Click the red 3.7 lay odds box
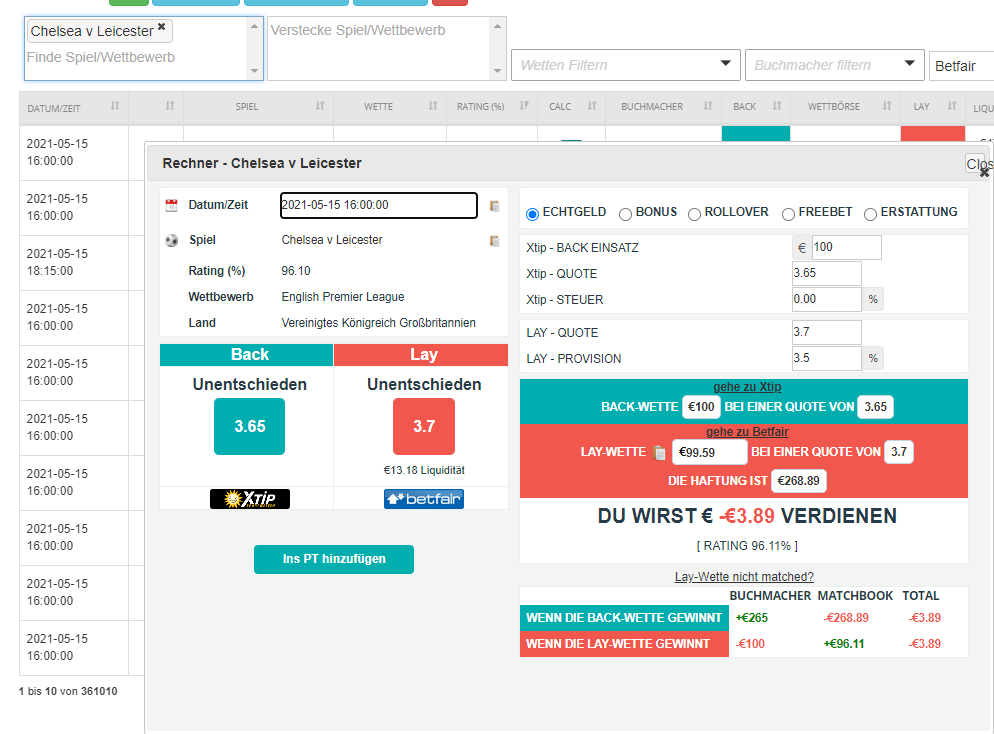This screenshot has width=994, height=734. [423, 427]
